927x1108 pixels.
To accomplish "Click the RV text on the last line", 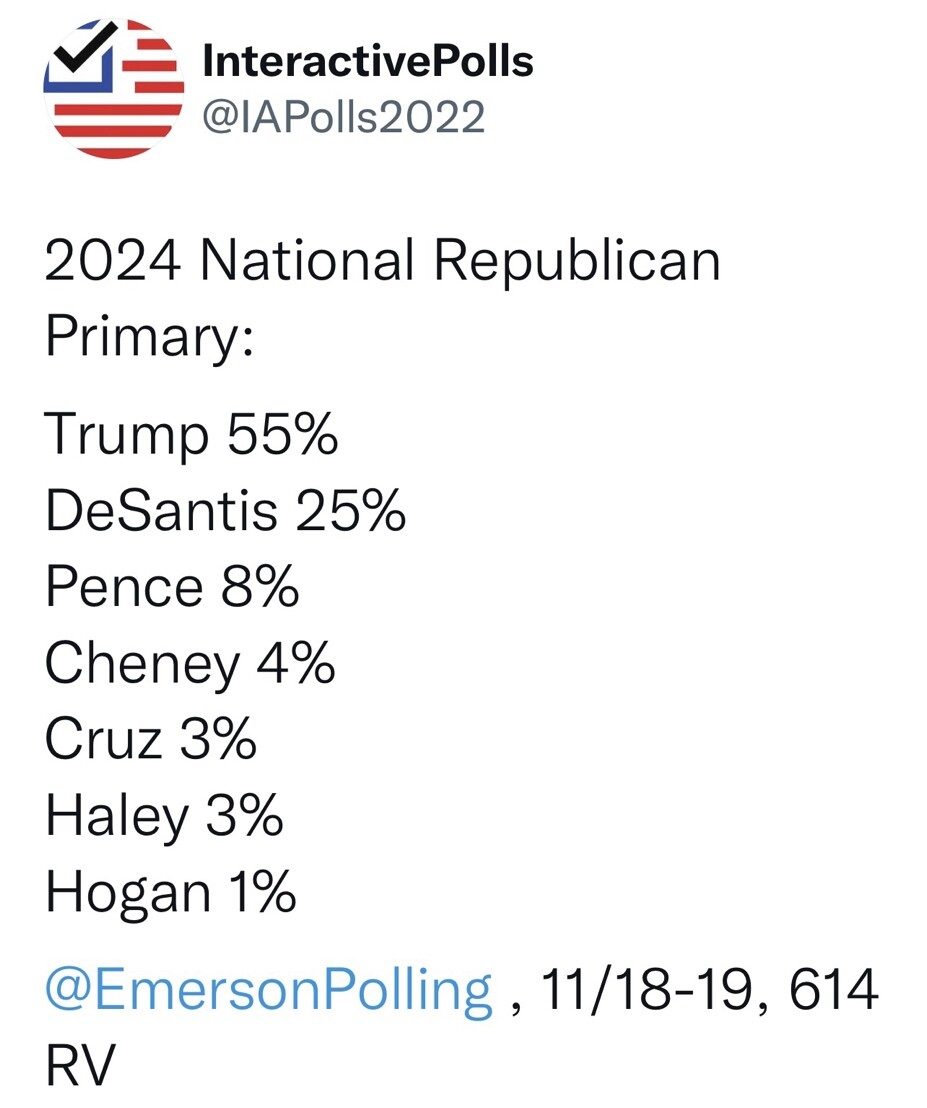I will pos(80,1066).
